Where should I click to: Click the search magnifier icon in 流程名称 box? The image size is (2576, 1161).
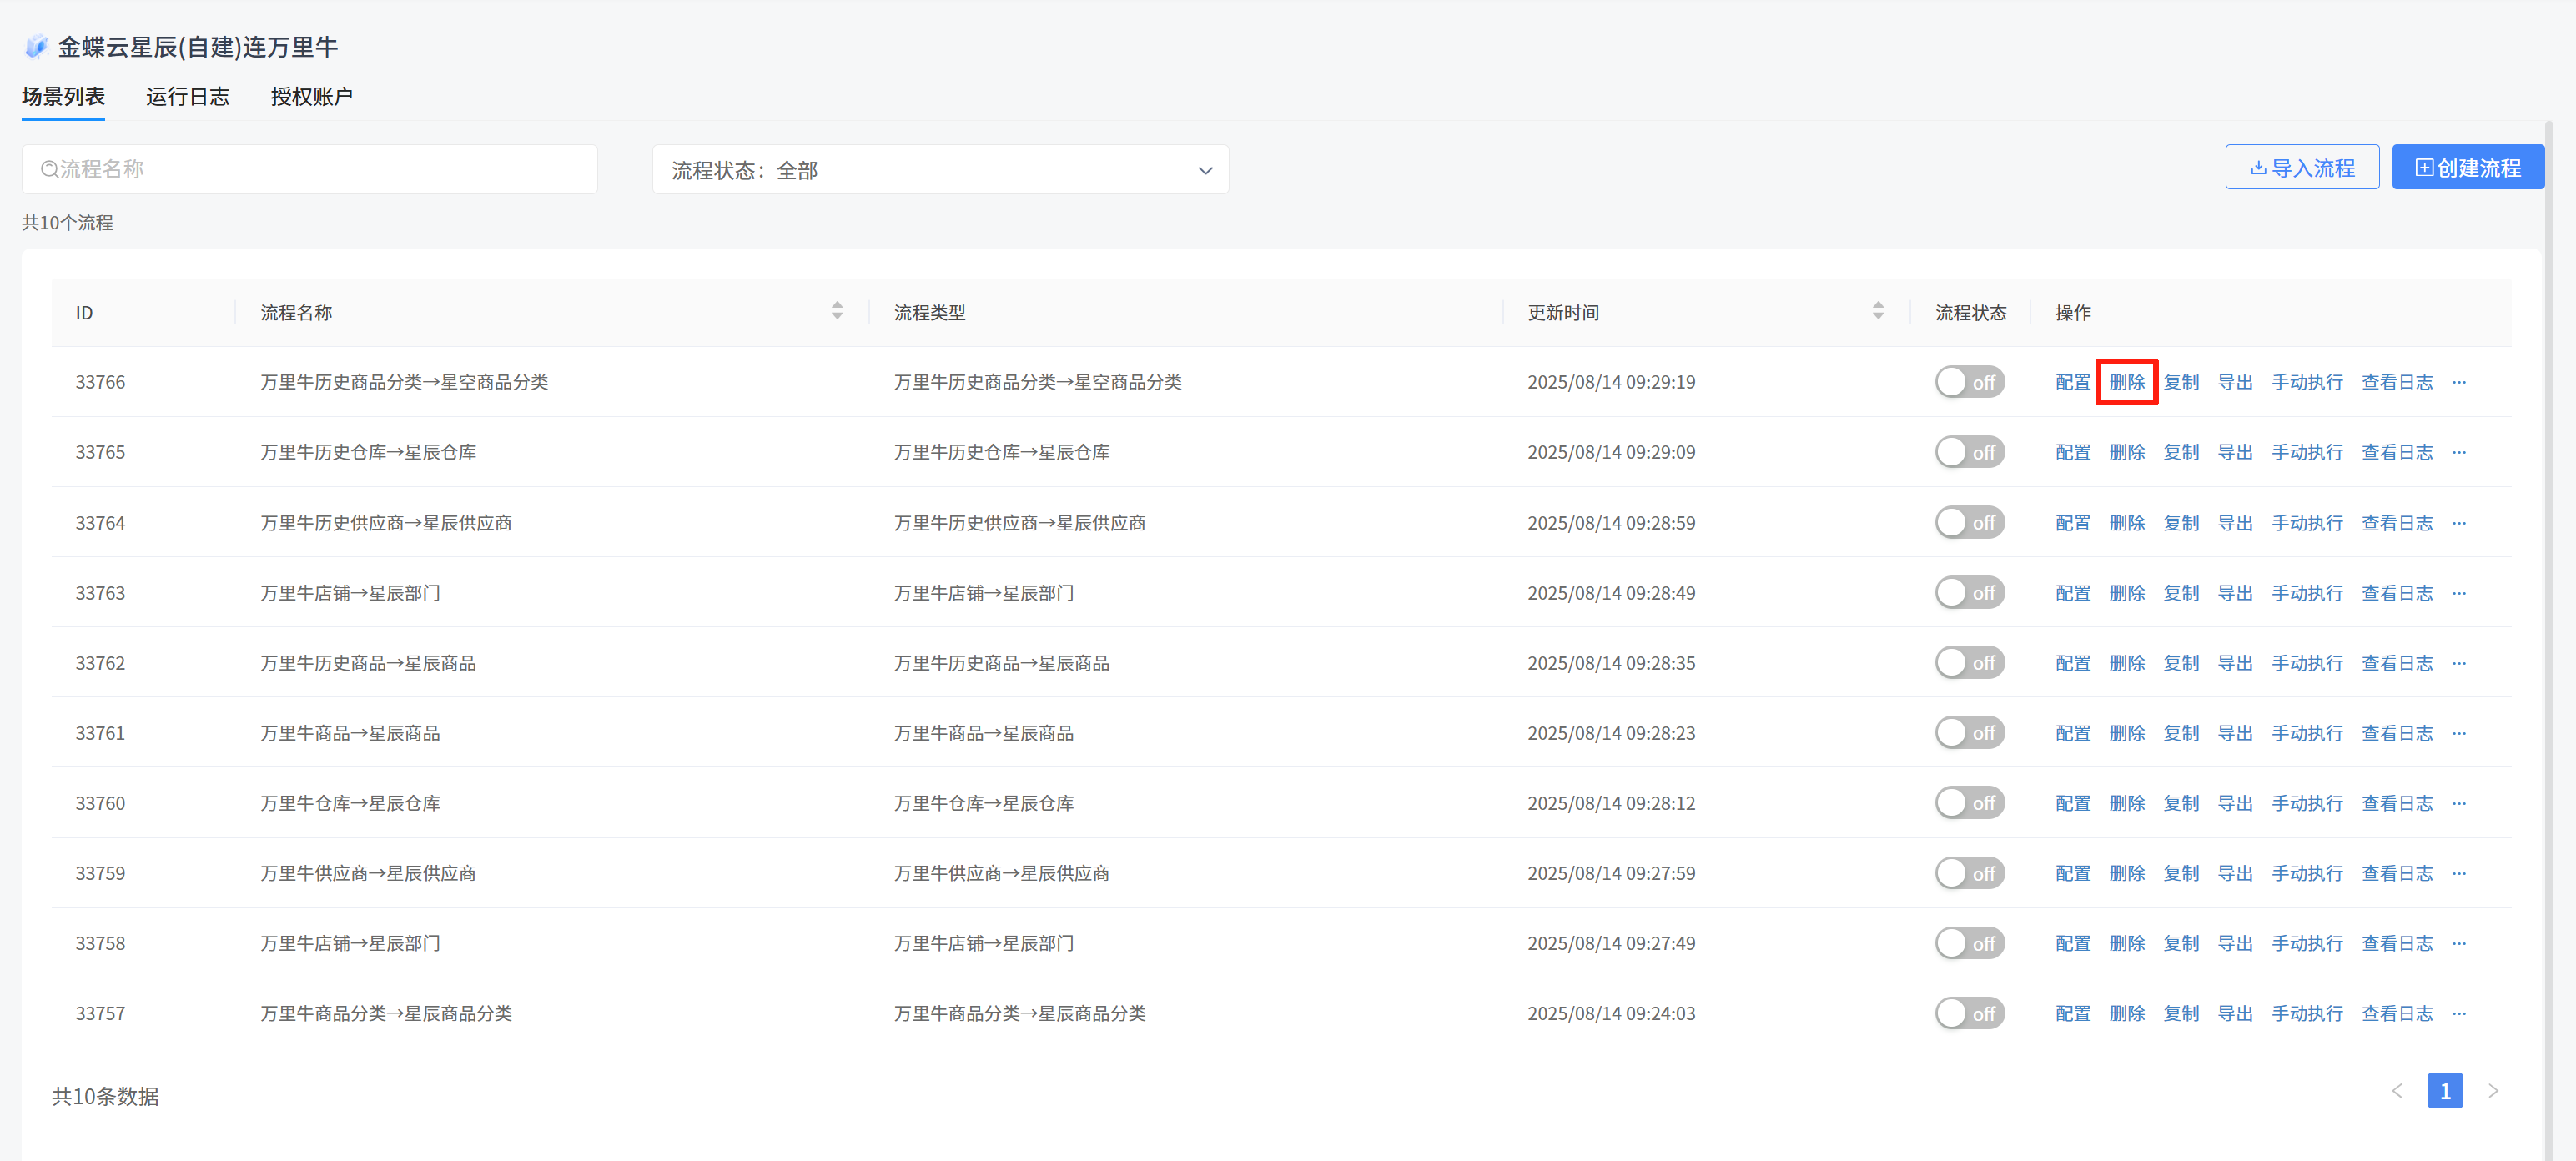[x=49, y=169]
